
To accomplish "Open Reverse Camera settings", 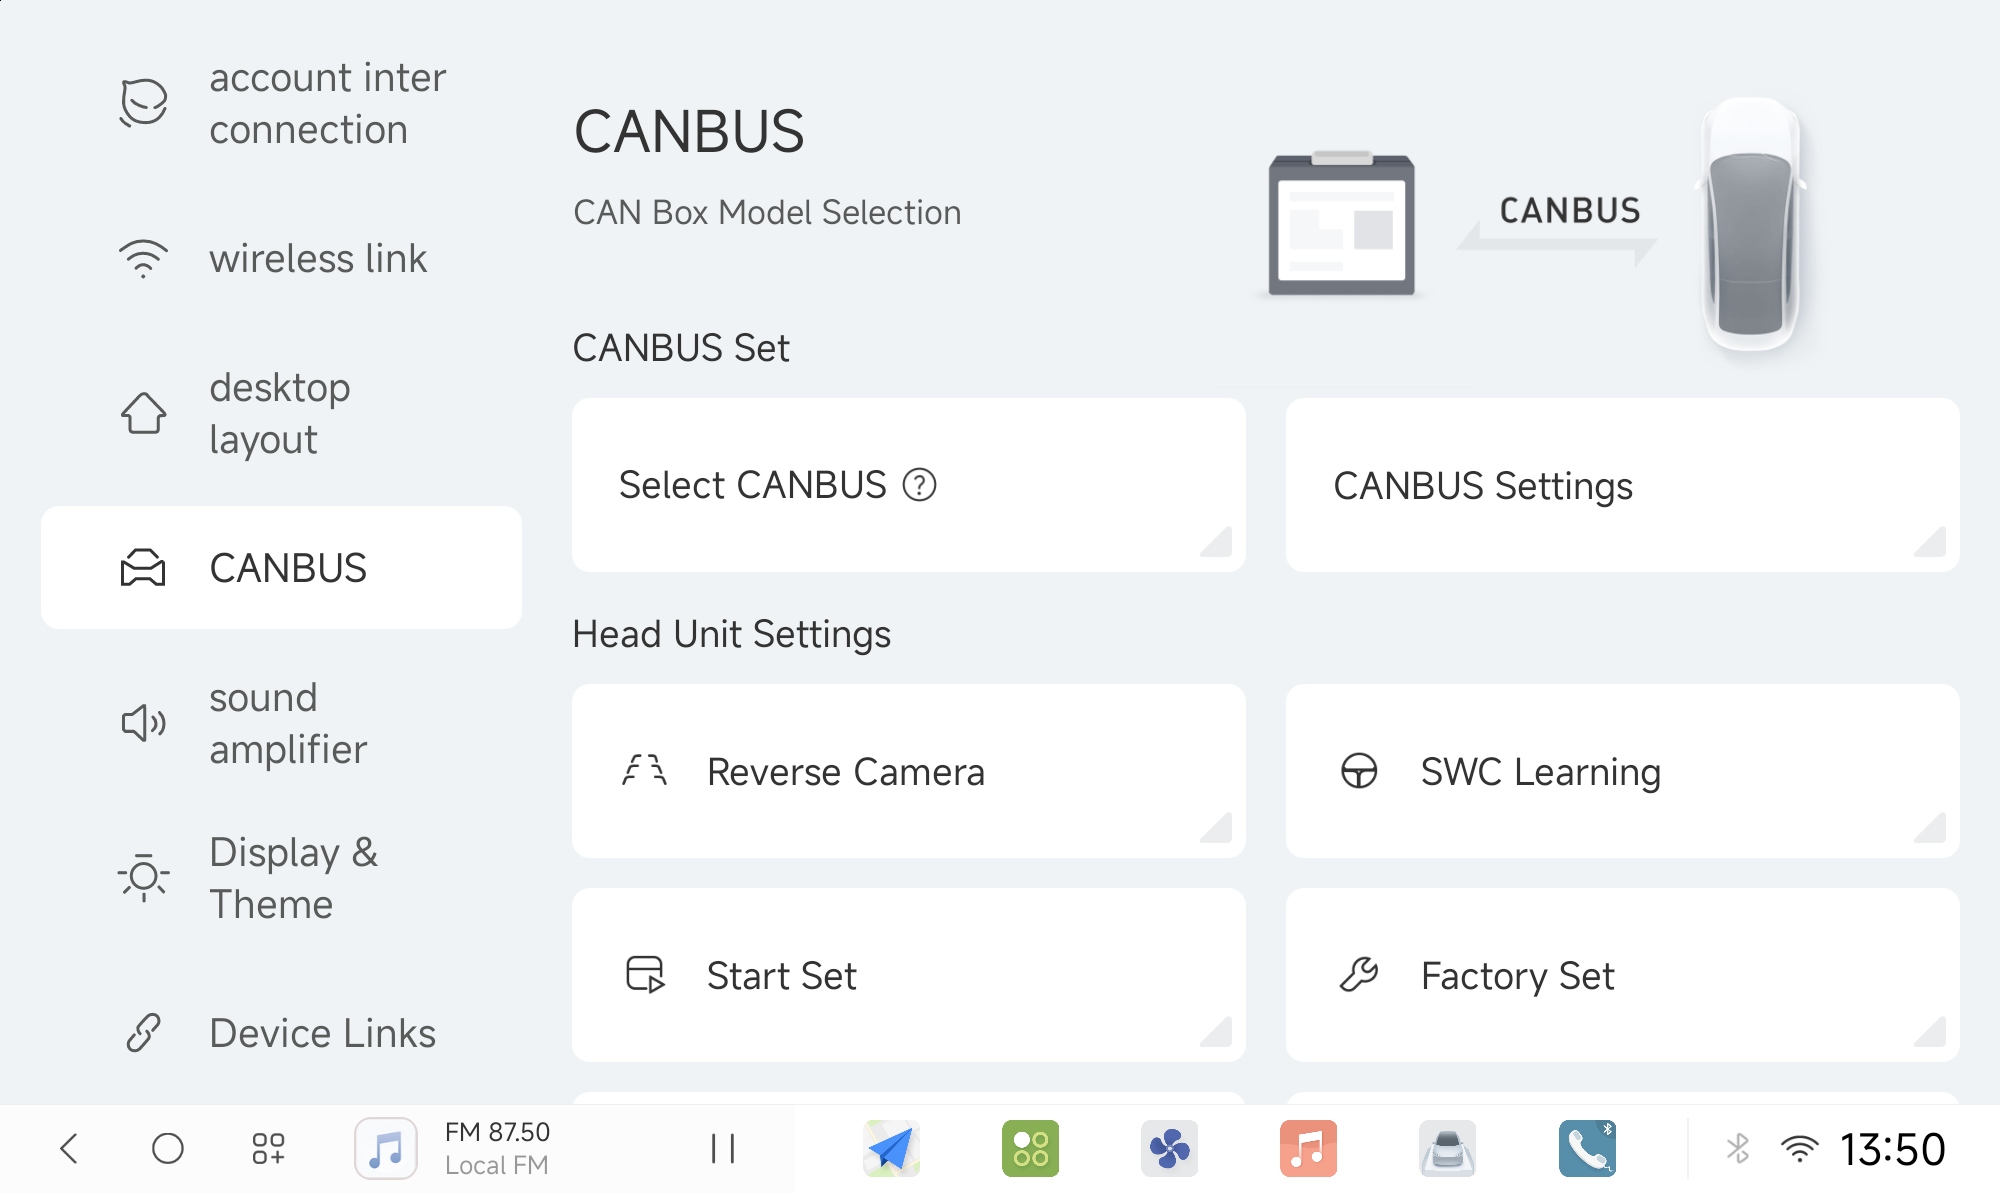I will coord(908,771).
